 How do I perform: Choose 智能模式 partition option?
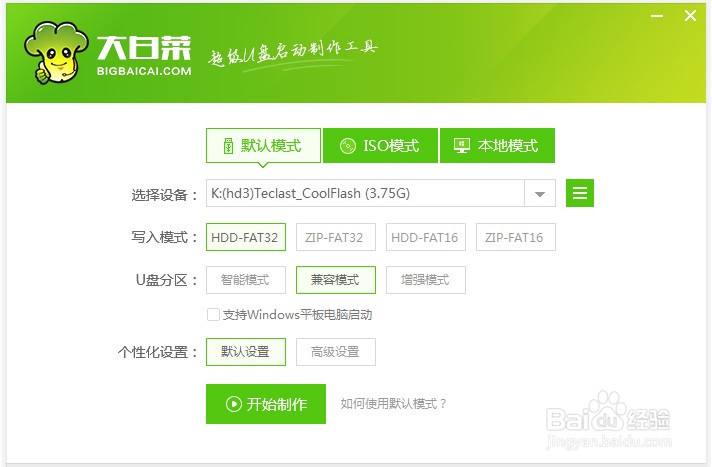pos(246,280)
